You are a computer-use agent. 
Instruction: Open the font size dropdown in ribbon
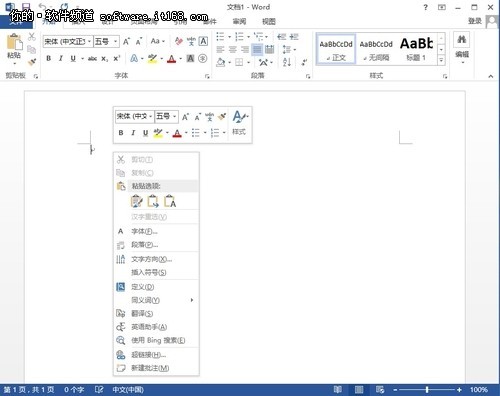coord(115,41)
